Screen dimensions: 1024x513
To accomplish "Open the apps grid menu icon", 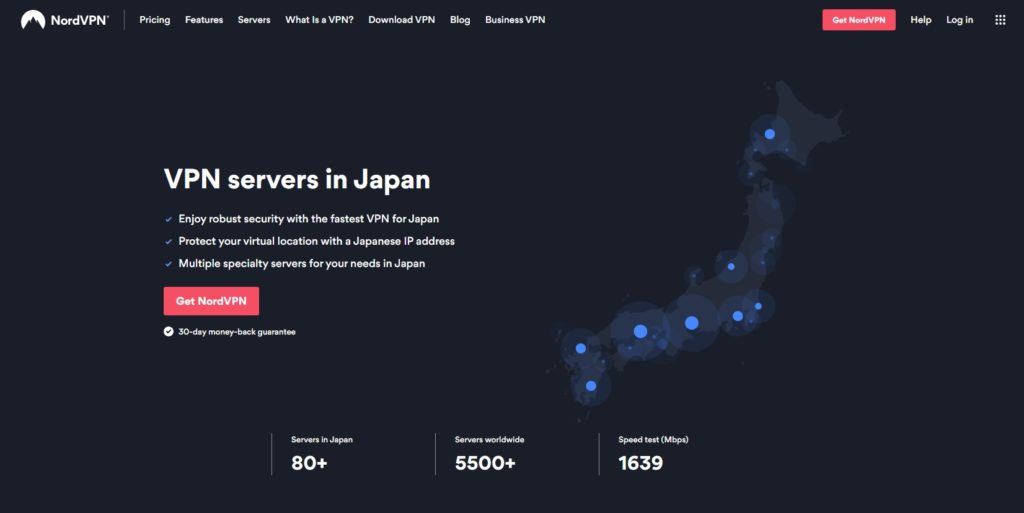I will 1000,20.
